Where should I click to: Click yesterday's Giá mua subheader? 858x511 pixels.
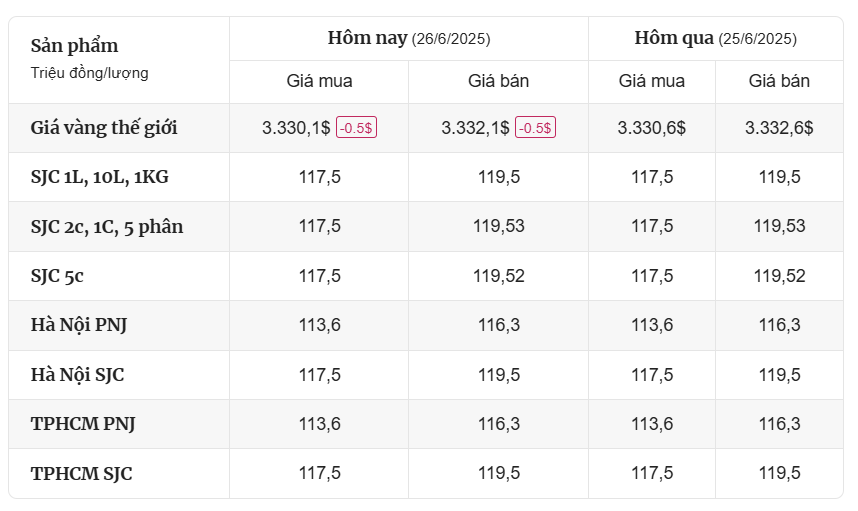pos(652,81)
